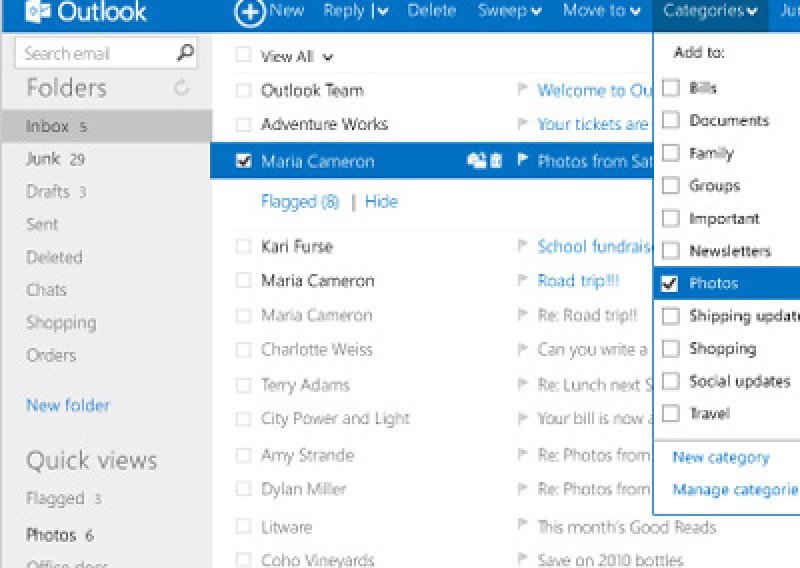Click the New category link
800x568 pixels.
(x=721, y=457)
